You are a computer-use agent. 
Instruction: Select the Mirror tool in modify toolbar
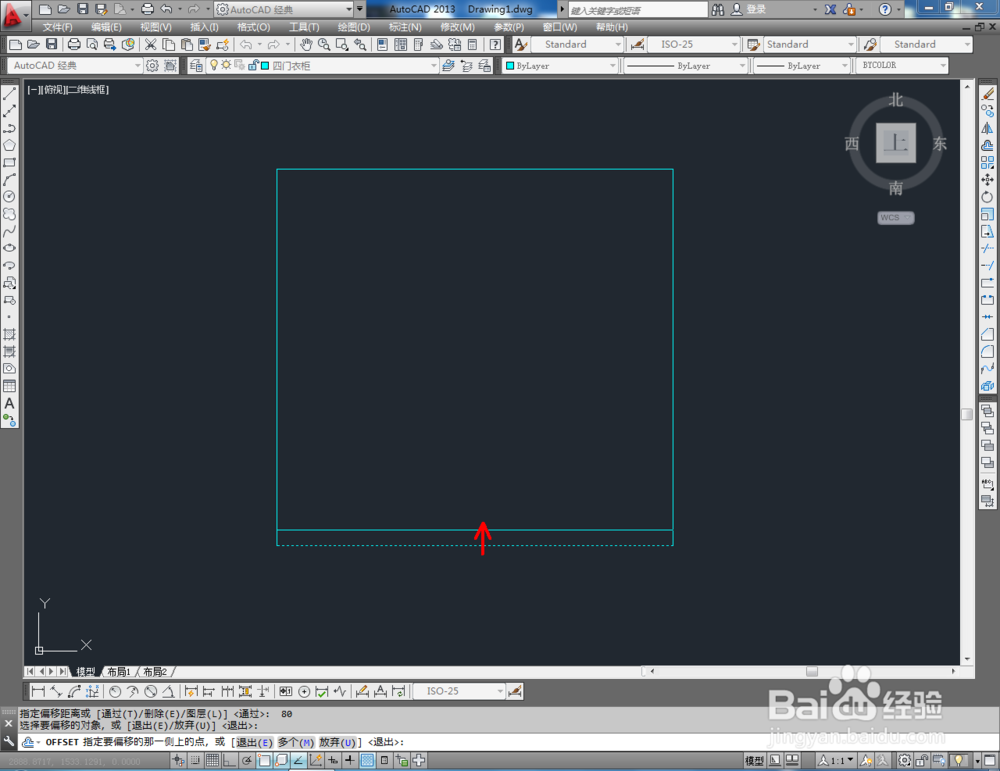pos(987,128)
